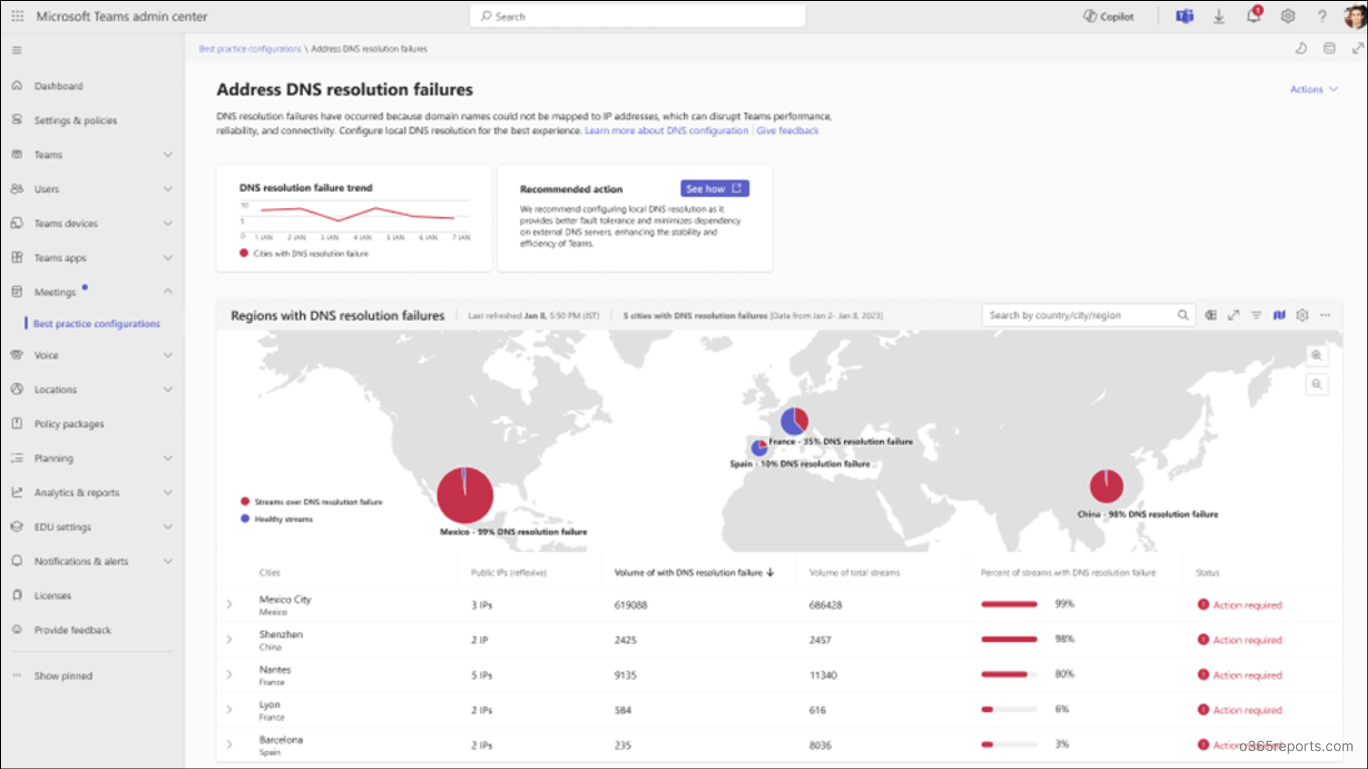Click the full screen expand icon under the avatar

coord(1358,48)
